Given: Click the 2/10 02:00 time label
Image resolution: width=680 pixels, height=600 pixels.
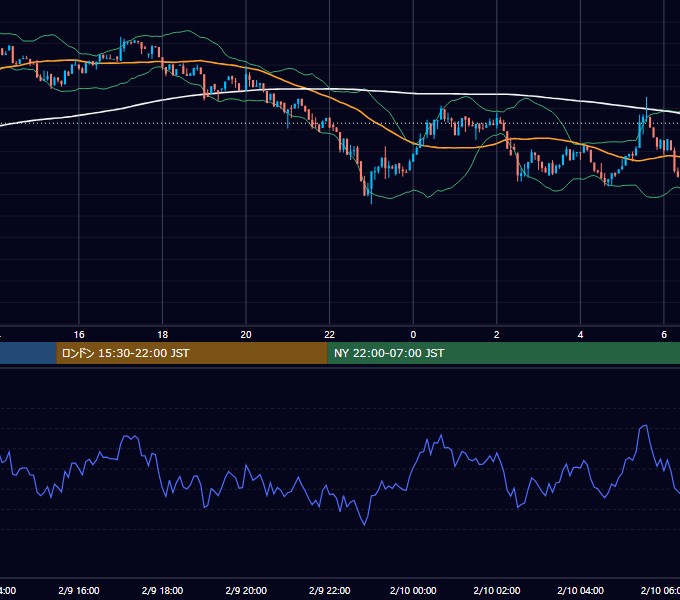Looking at the screenshot, I should click(497, 590).
